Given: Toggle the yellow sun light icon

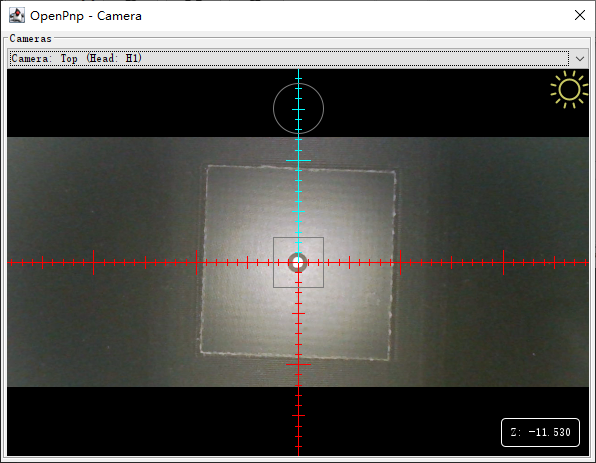Looking at the screenshot, I should [569, 90].
